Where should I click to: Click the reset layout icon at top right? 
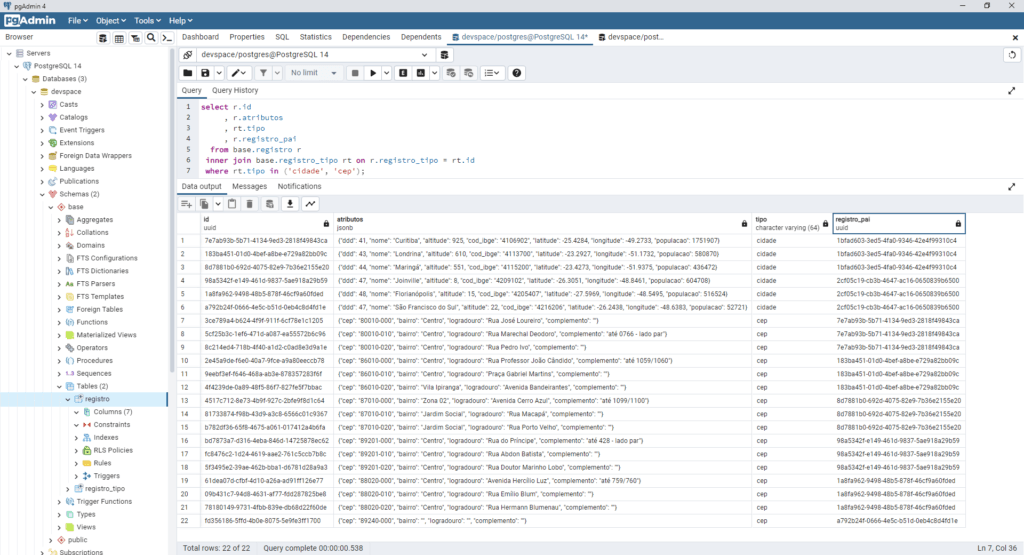pyautogui.click(x=1012, y=55)
